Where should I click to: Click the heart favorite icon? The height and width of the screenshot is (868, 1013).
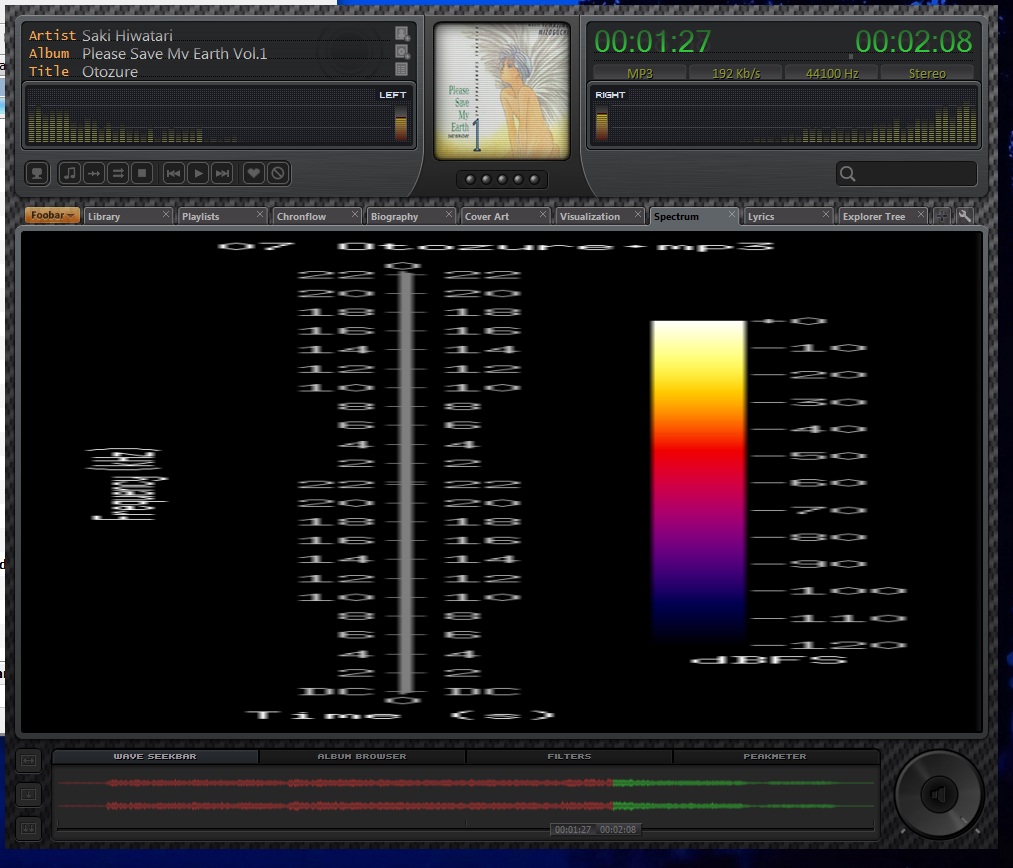[254, 174]
